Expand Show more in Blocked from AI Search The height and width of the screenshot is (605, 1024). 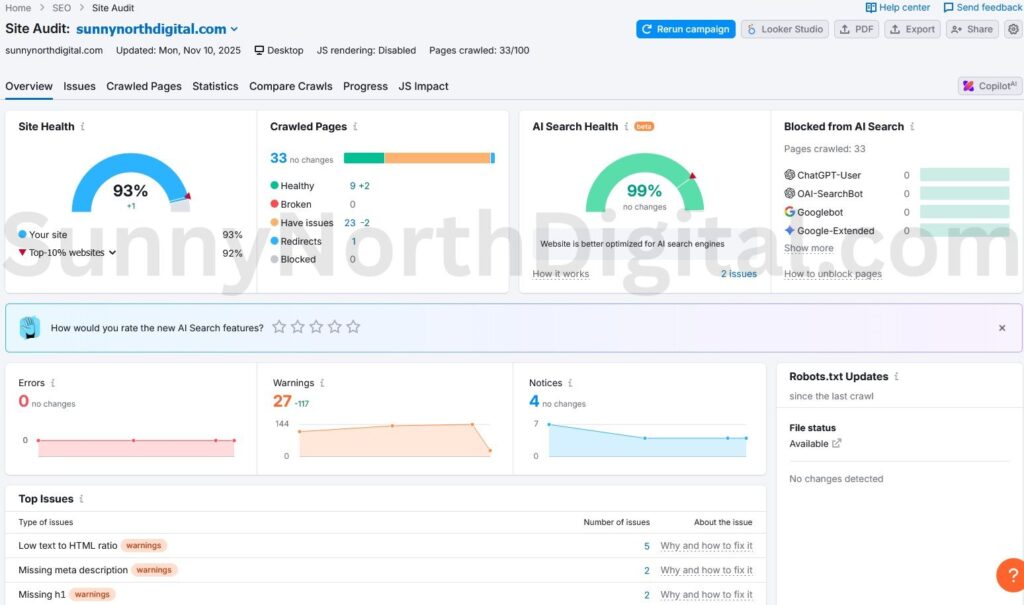807,248
